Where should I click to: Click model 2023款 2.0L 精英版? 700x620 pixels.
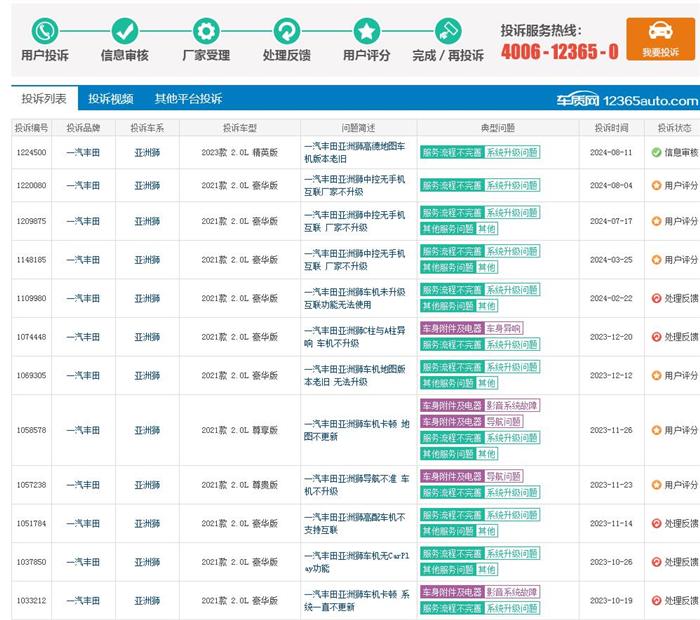coord(240,153)
